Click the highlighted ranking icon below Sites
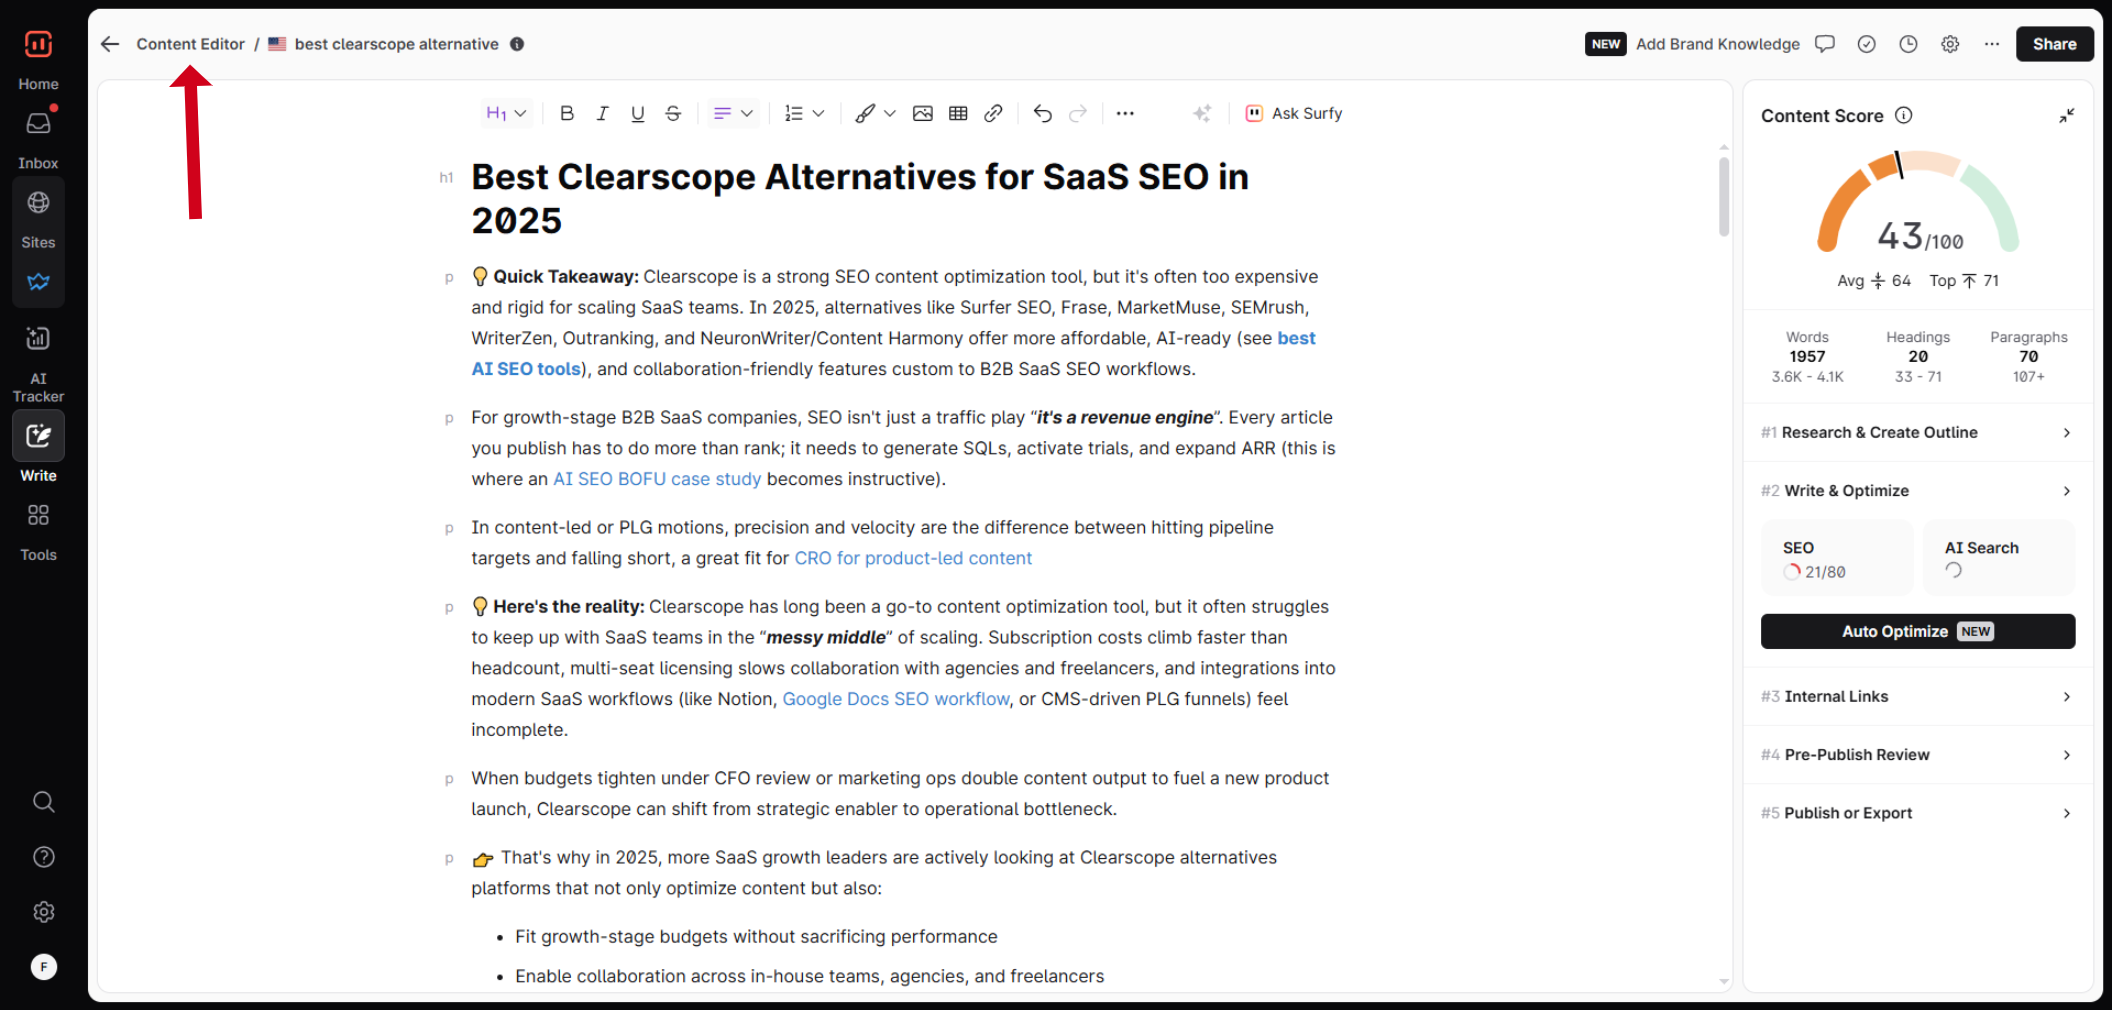 pos(38,282)
